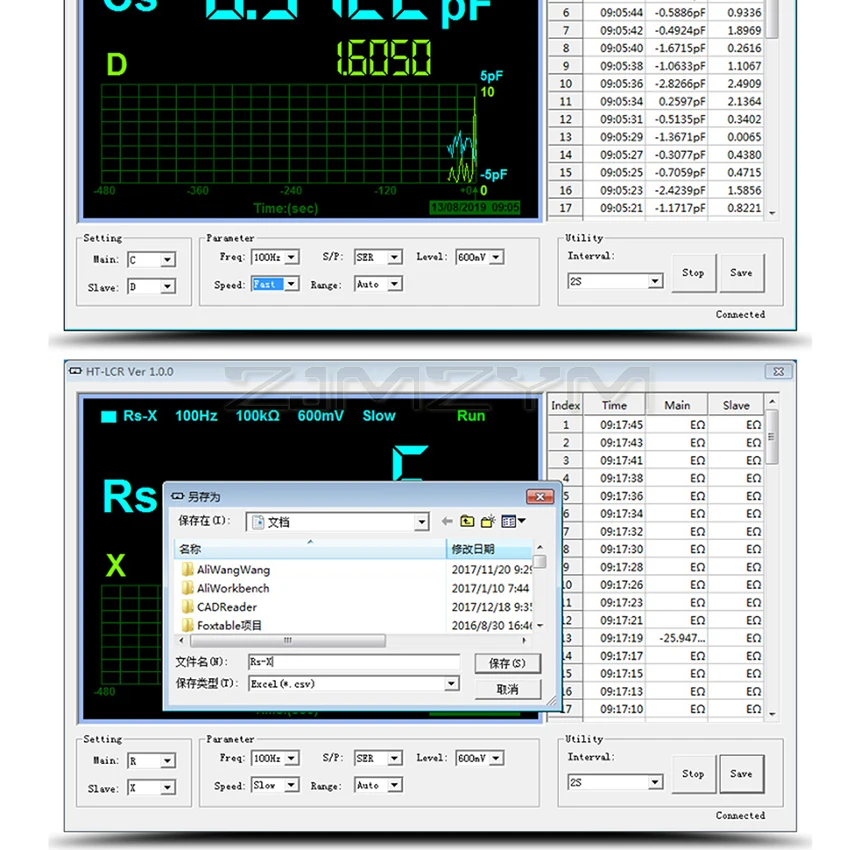This screenshot has width=850, height=850.
Task: Select the CADReader folder
Action: 226,607
